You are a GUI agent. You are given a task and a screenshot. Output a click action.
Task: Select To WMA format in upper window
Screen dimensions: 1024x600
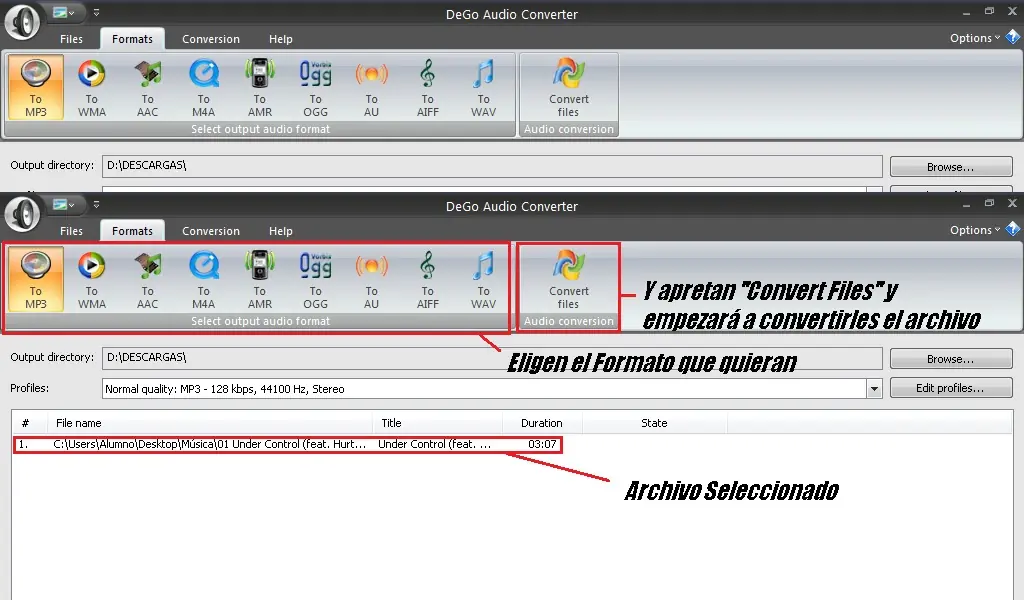tap(91, 87)
